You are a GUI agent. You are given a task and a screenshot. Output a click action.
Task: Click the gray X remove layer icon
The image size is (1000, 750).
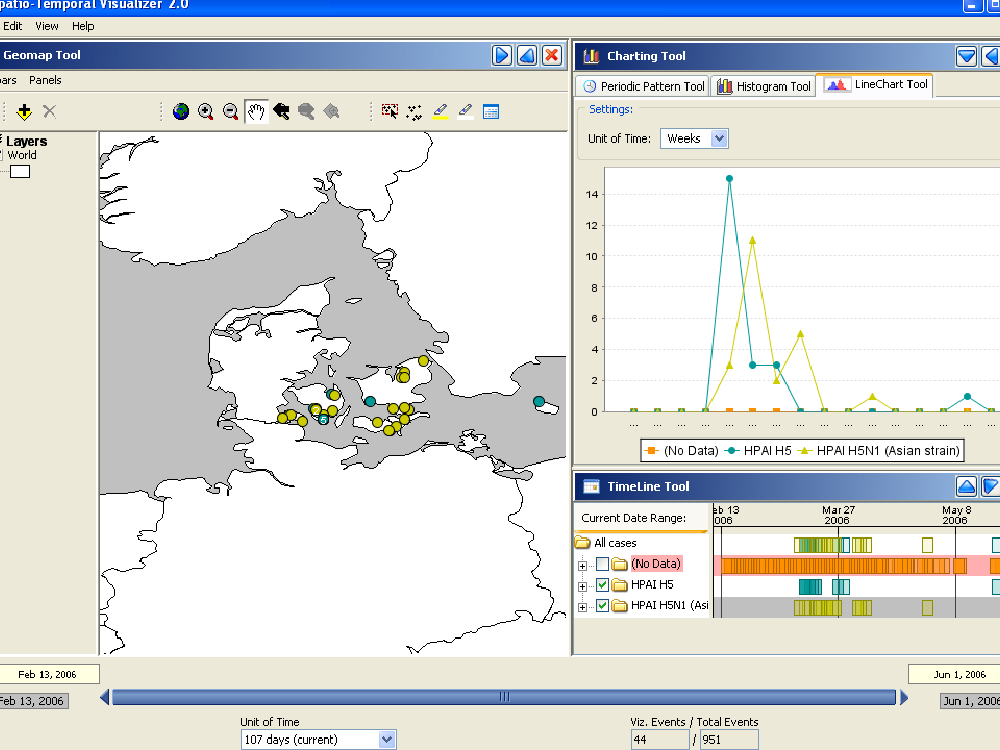tap(49, 112)
